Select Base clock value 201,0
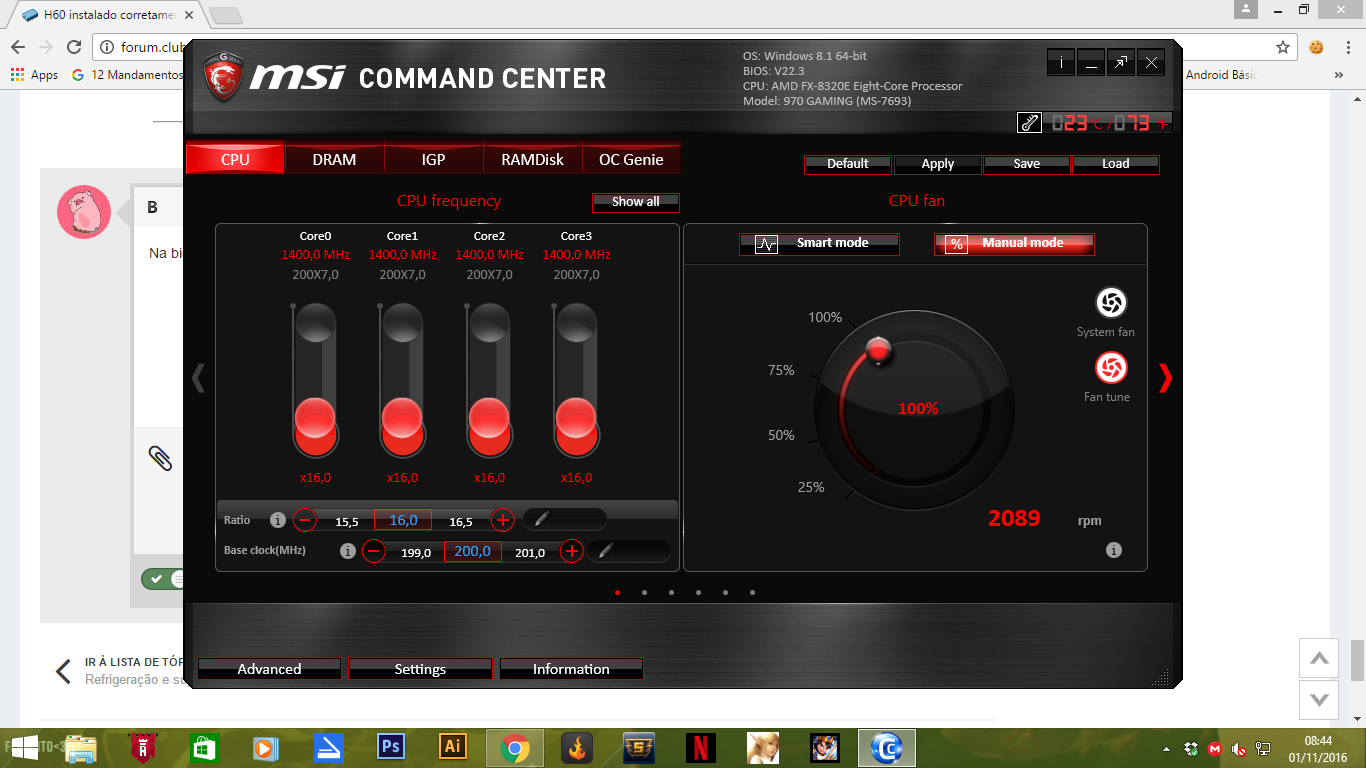1366x768 pixels. tap(529, 553)
